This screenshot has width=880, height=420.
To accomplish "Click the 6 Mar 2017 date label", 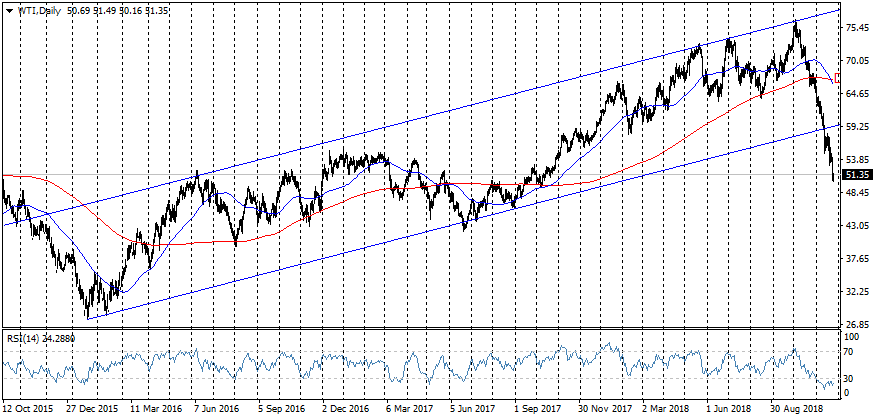I will 411,410.
